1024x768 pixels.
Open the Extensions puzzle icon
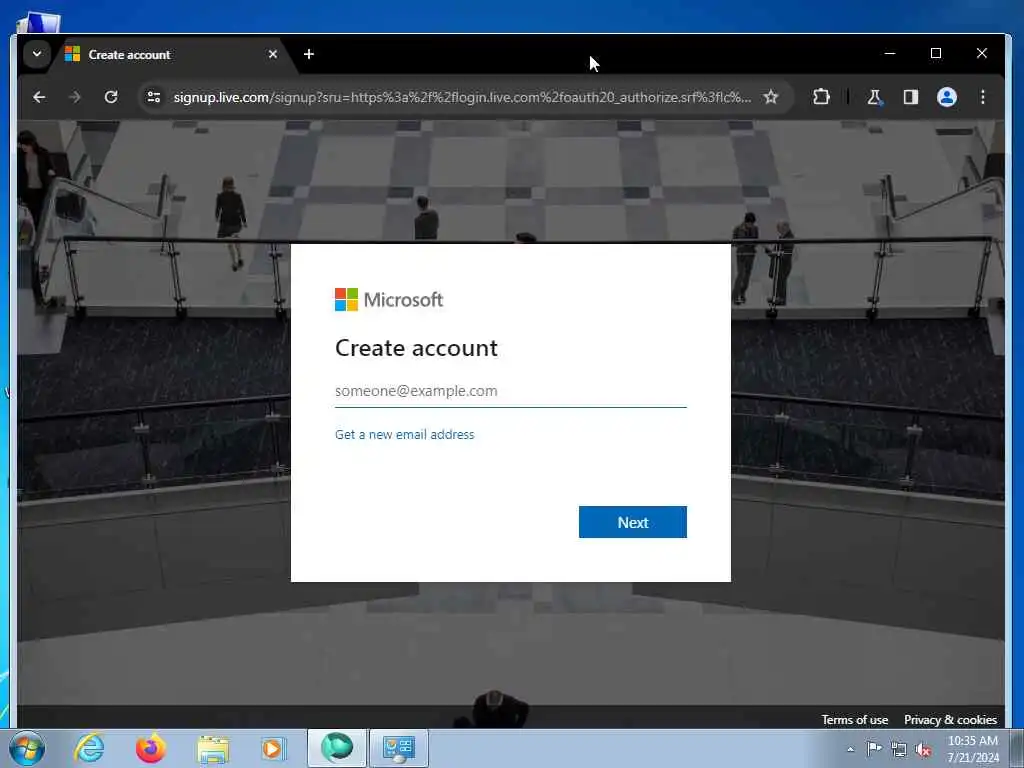821,97
